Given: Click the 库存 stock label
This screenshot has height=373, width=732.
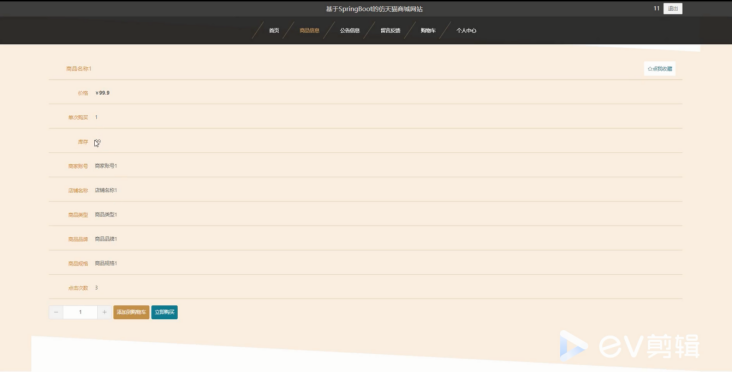Looking at the screenshot, I should pos(83,141).
